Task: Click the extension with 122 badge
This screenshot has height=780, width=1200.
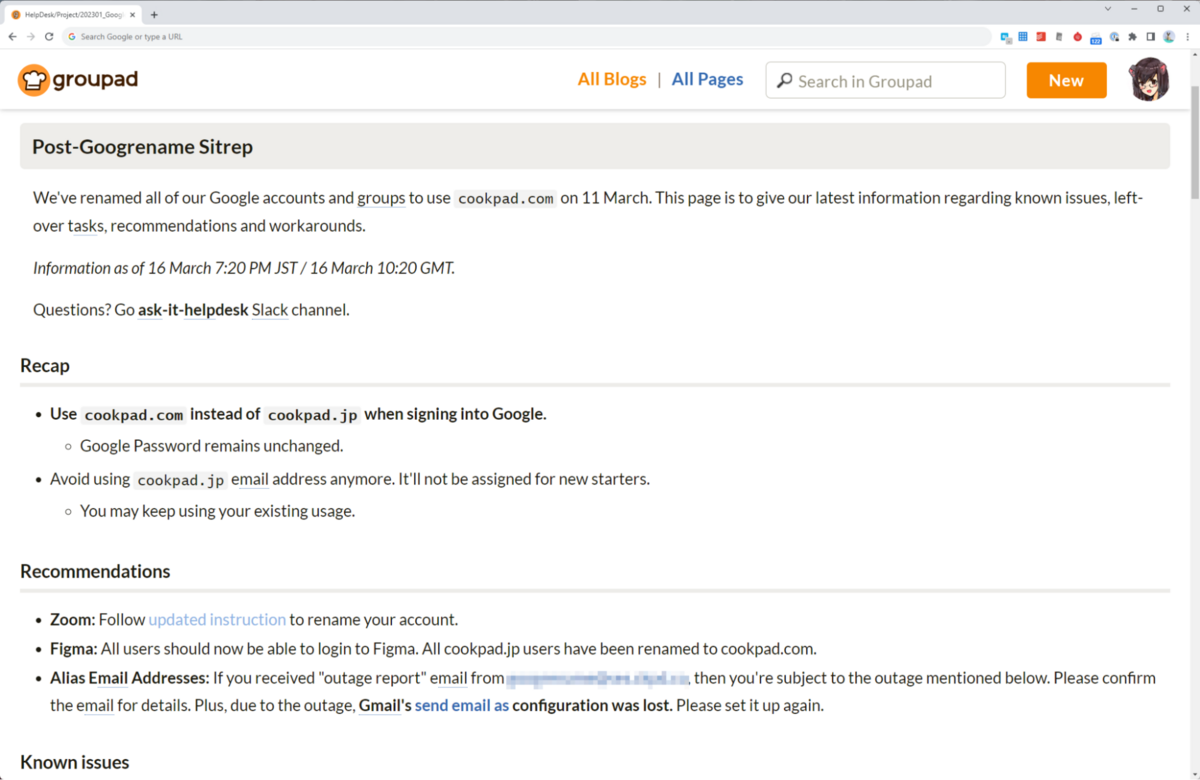Action: (x=1096, y=38)
